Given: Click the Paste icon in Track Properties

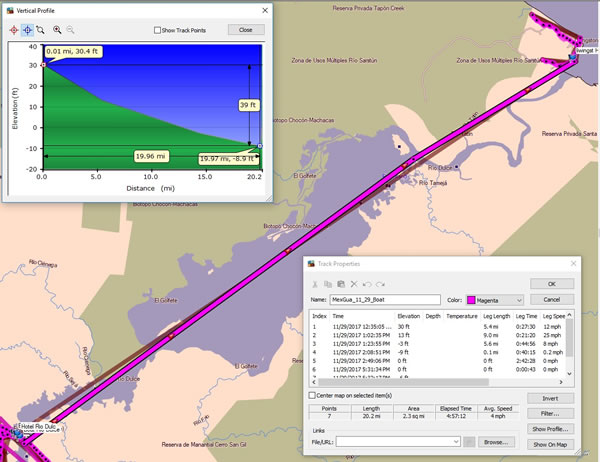Looking at the screenshot, I should [341, 284].
